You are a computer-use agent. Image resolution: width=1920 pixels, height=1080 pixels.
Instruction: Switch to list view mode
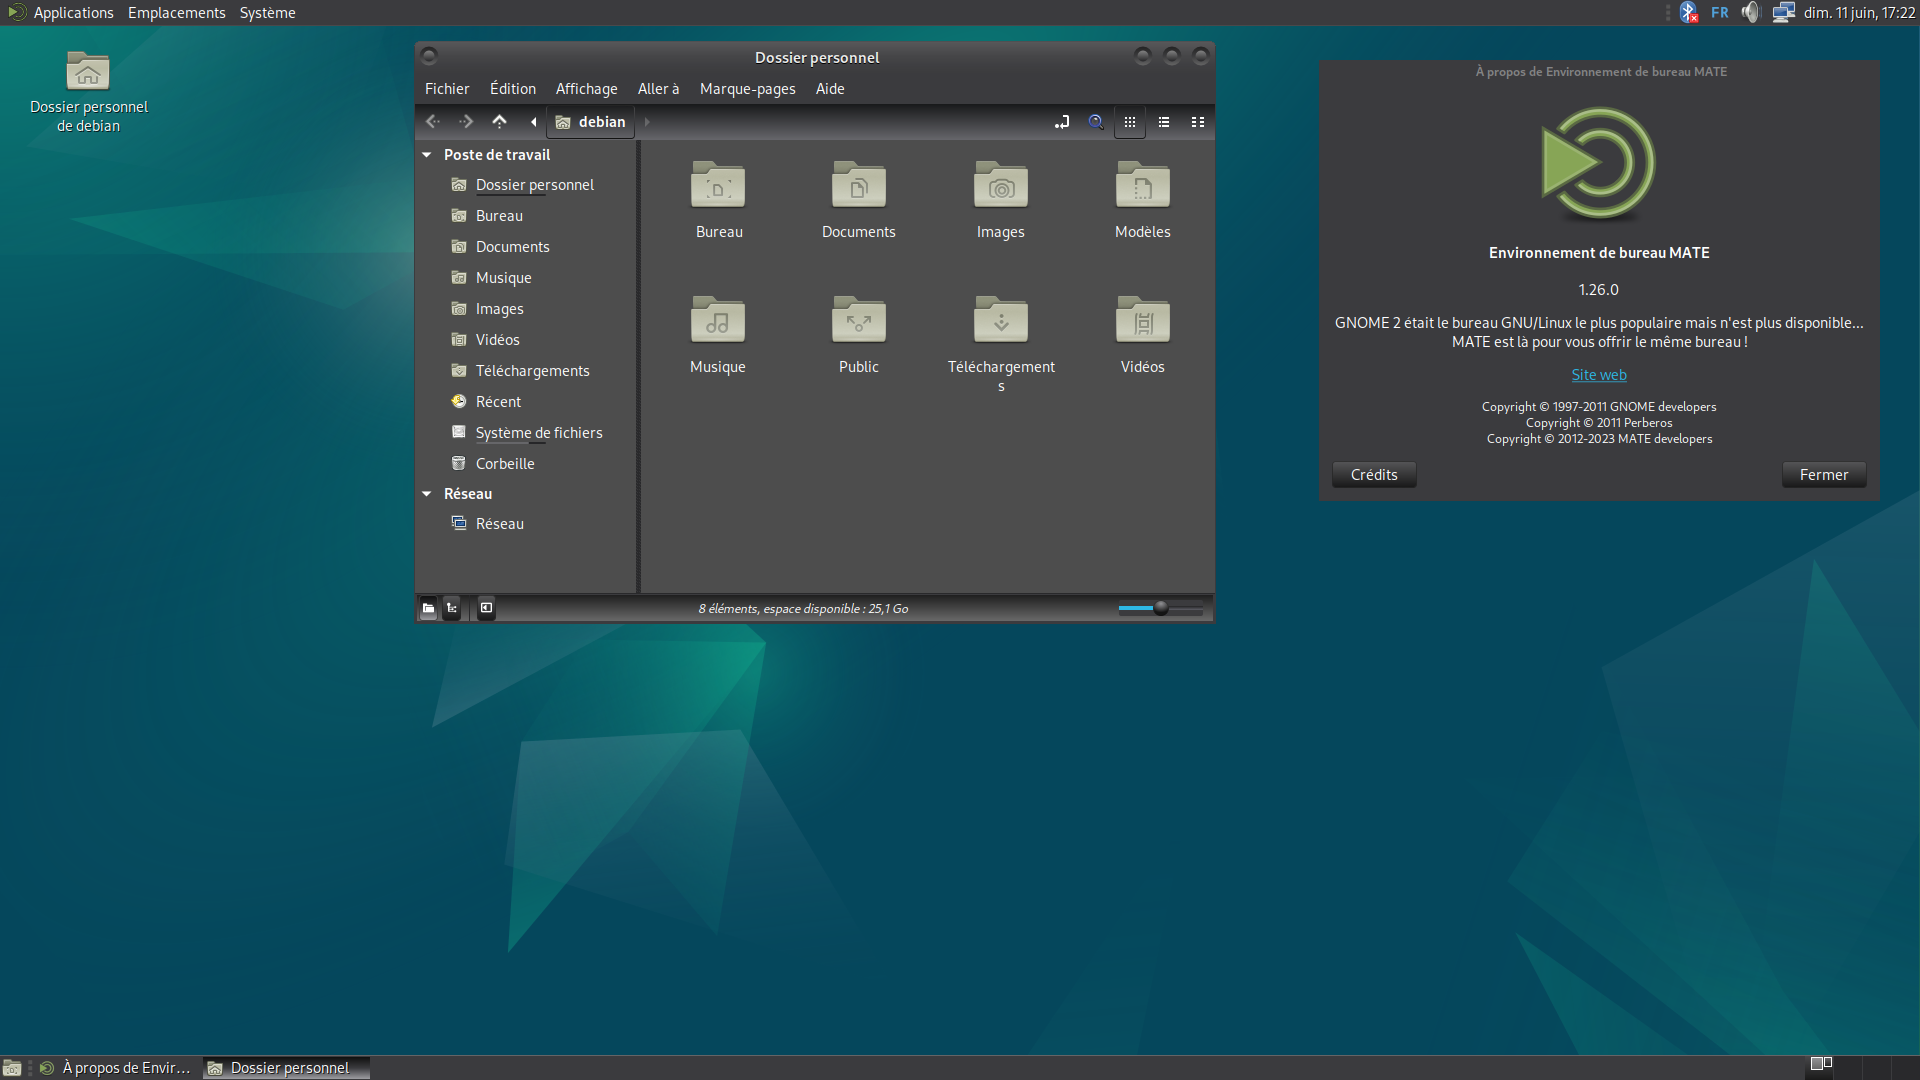[1164, 122]
